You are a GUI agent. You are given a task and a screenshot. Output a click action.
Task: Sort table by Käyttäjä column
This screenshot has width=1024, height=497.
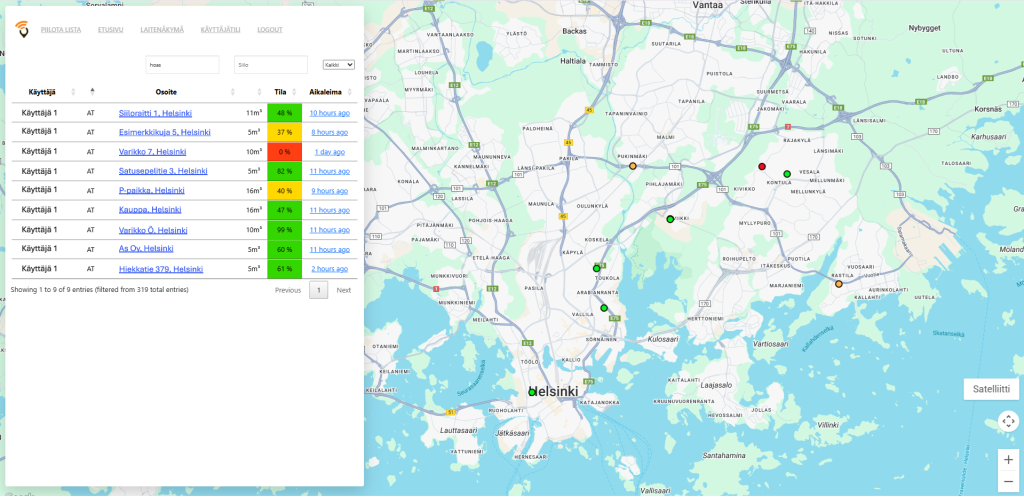(42, 92)
